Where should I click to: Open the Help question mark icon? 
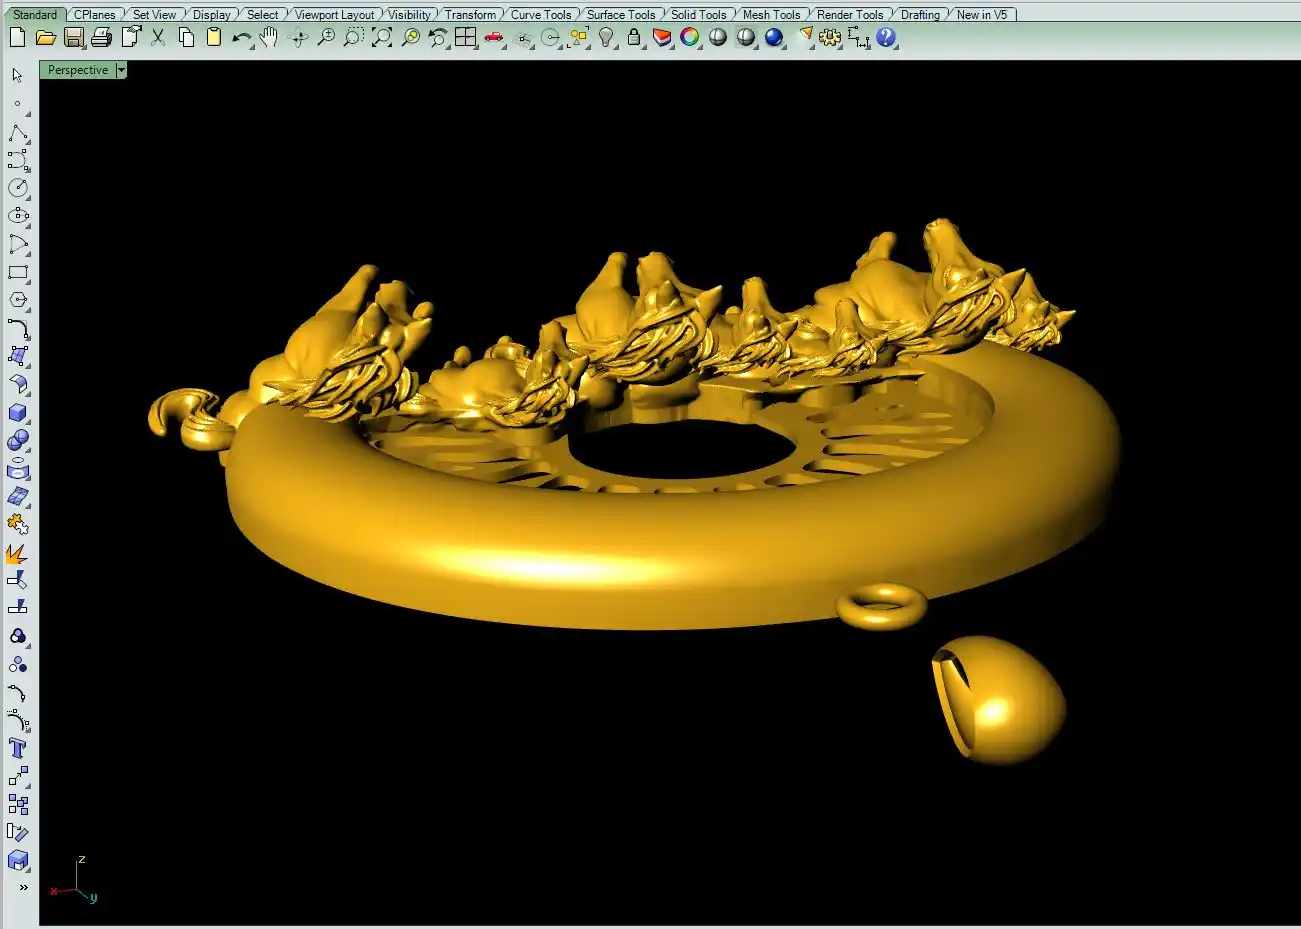pyautogui.click(x=886, y=38)
